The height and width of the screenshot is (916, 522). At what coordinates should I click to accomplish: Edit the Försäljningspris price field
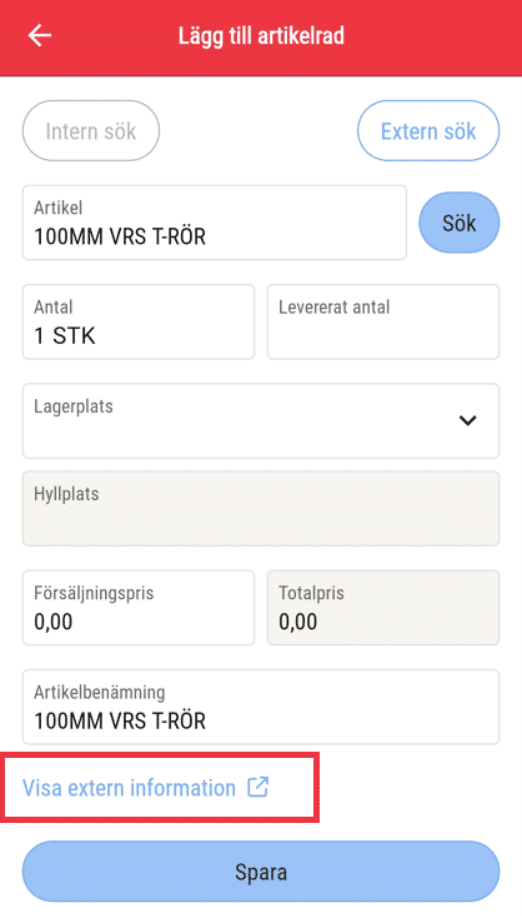tap(138, 608)
